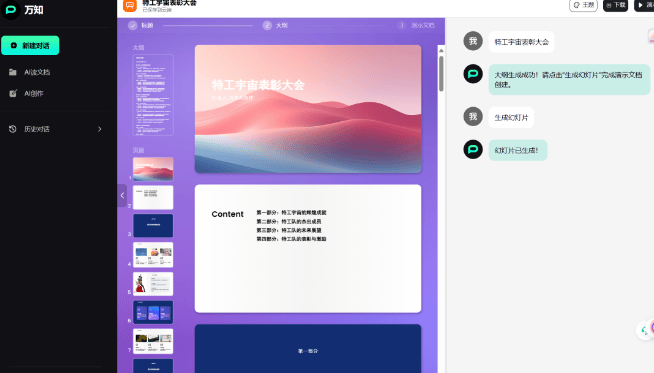Screen dimensions: 654x373
Task: Click the chat message 特工宇宙表彰大会
Action: [521, 42]
